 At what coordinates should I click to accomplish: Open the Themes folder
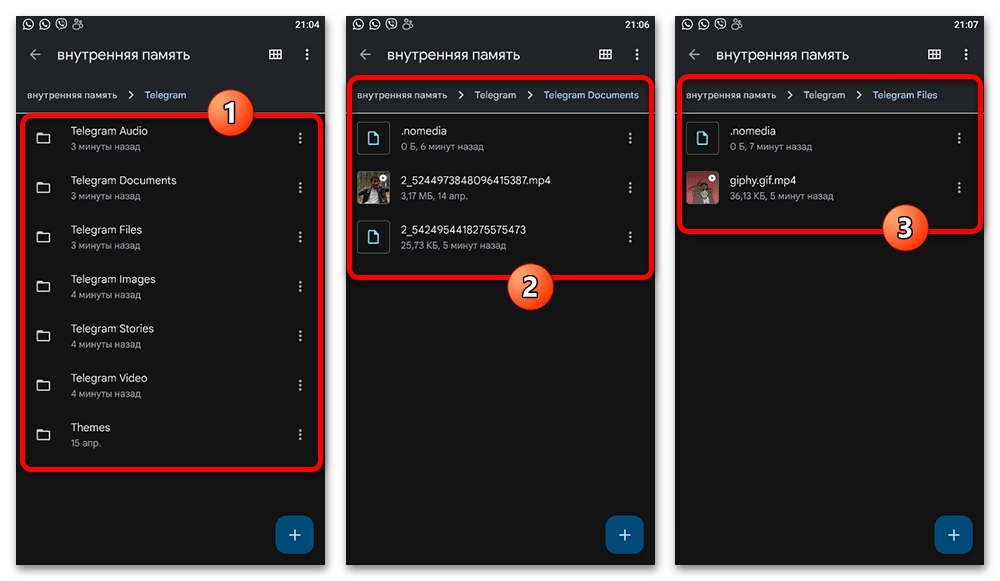170,435
